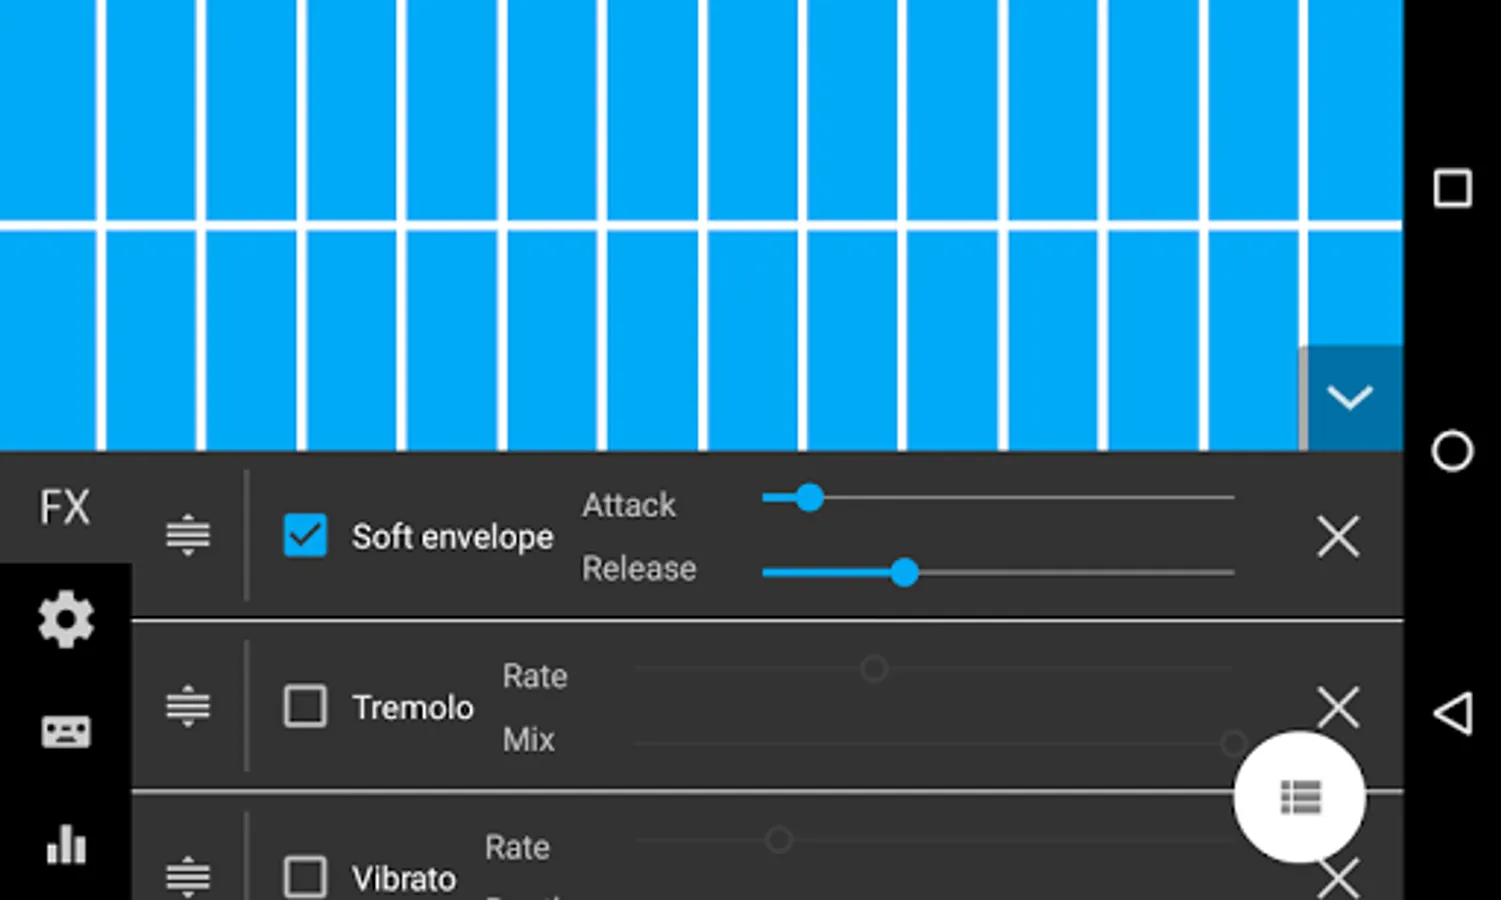Enable the Vibrato checkbox
Image resolution: width=1501 pixels, height=900 pixels.
(x=305, y=877)
